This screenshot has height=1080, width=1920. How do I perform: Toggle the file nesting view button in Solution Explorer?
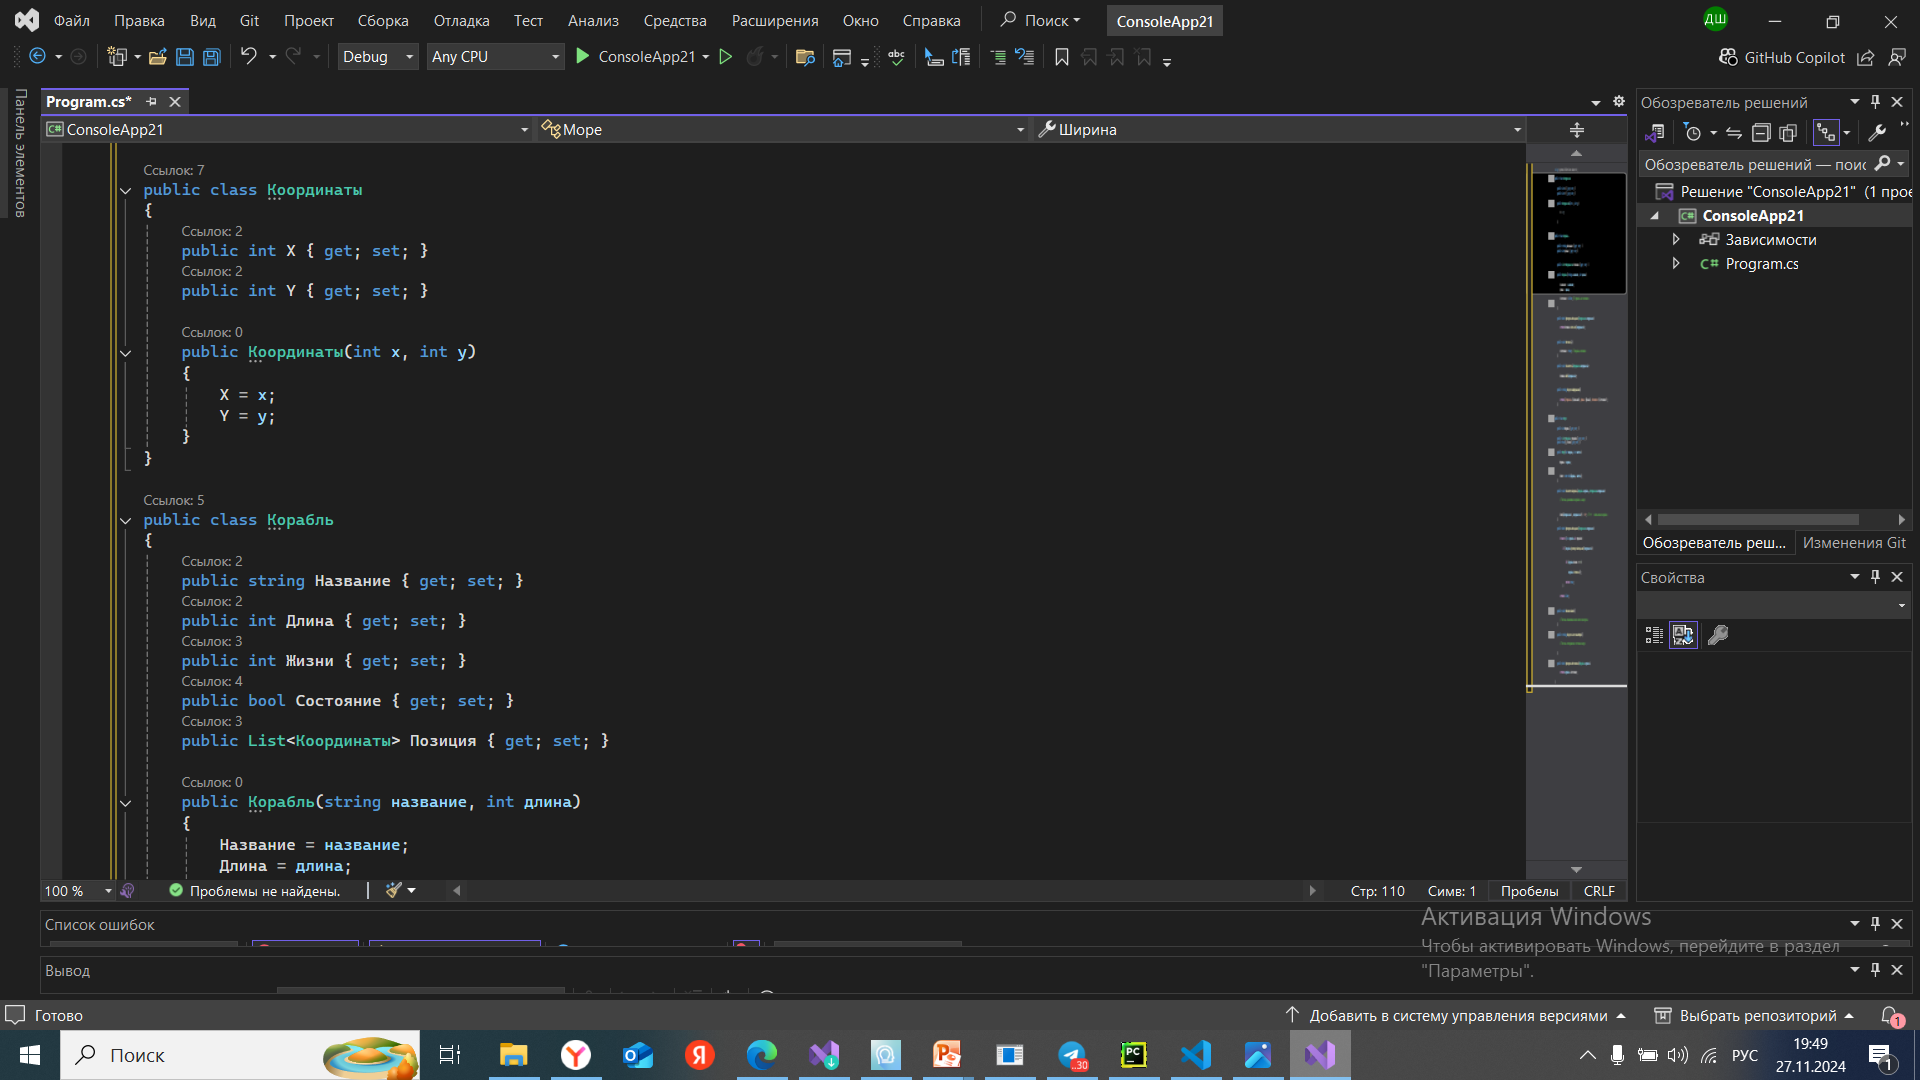coord(1826,133)
